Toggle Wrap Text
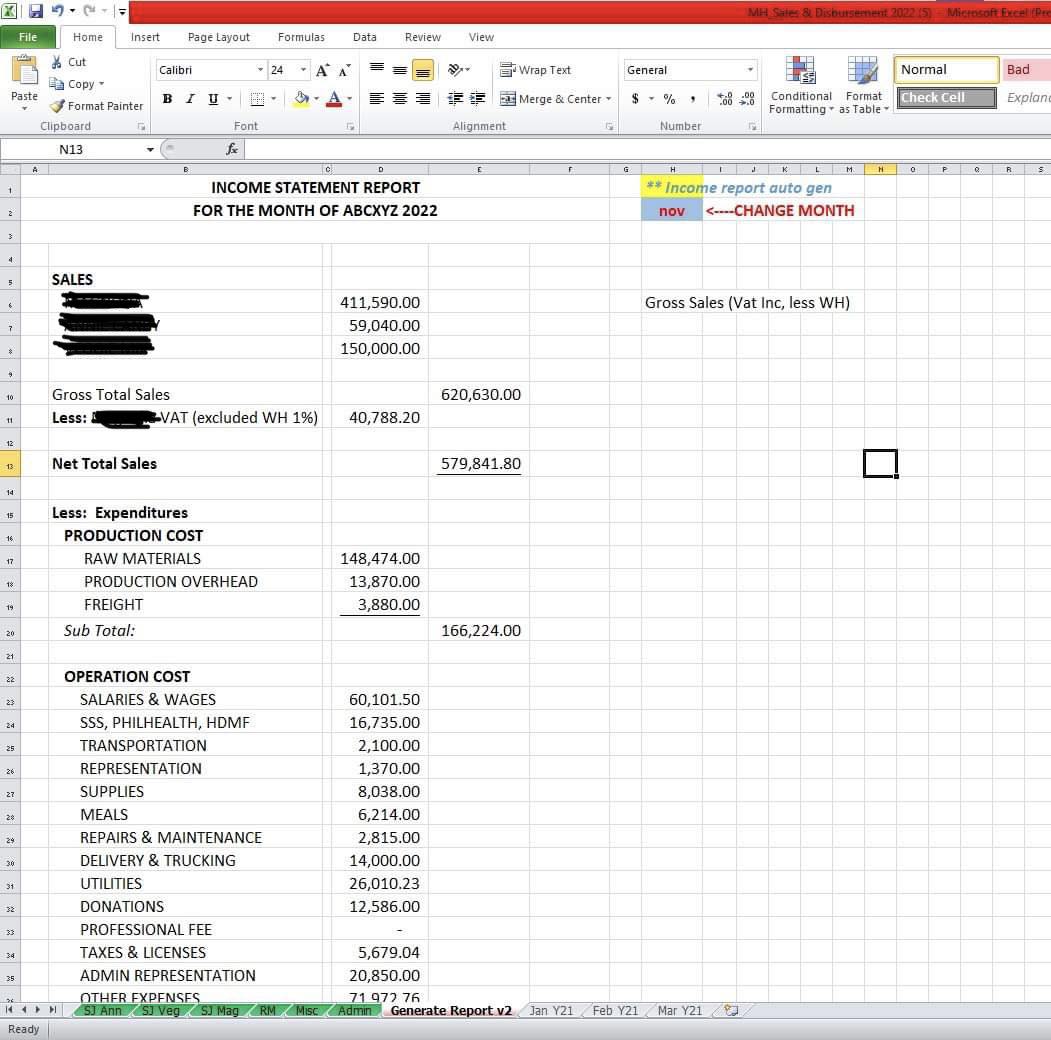 tap(536, 70)
